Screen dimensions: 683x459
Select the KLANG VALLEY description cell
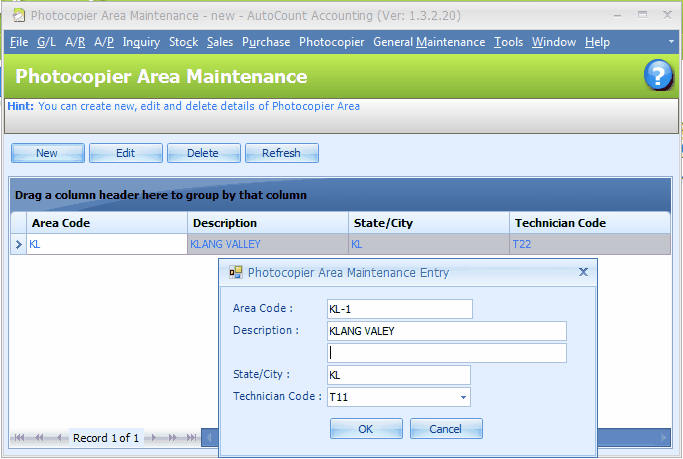(268, 244)
